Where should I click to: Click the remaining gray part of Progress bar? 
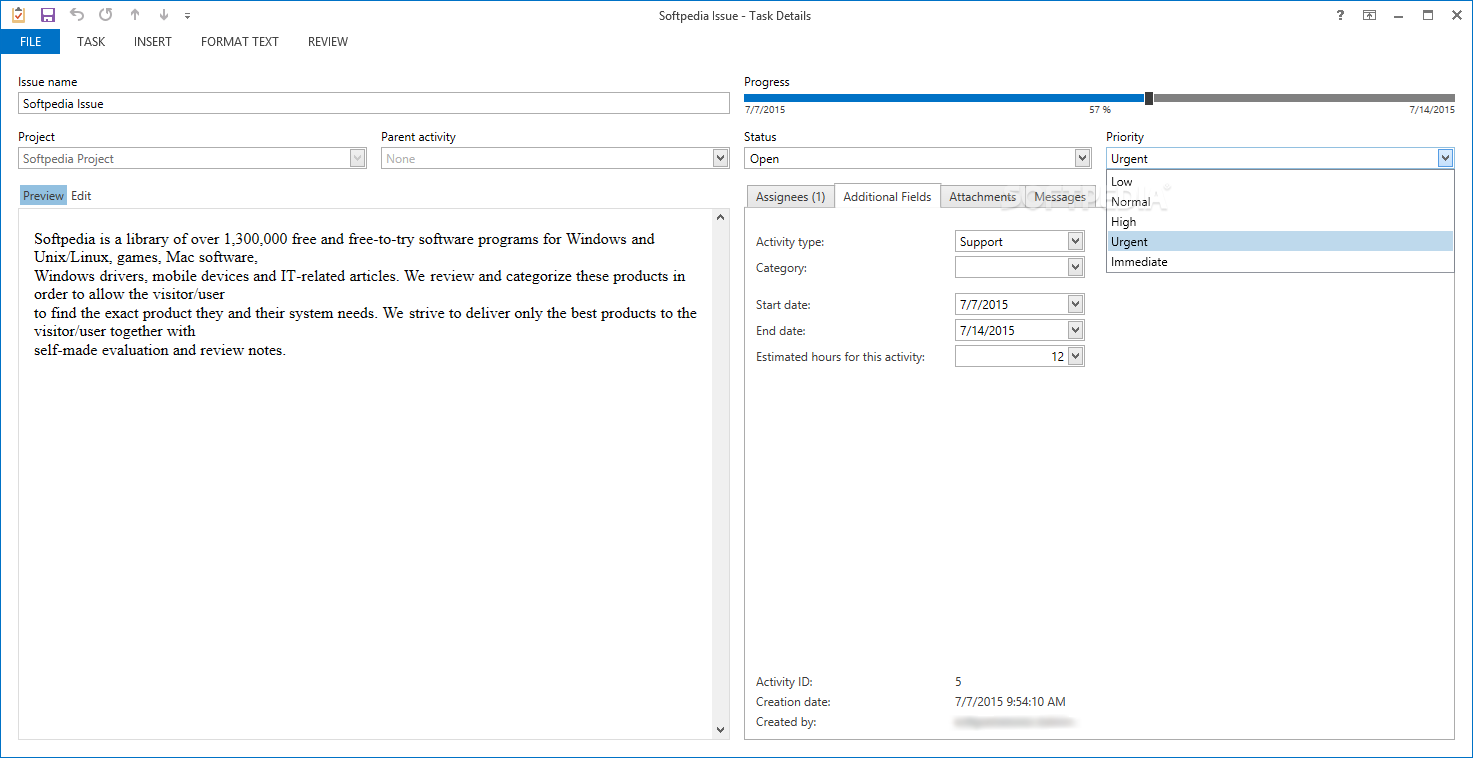[x=1304, y=98]
